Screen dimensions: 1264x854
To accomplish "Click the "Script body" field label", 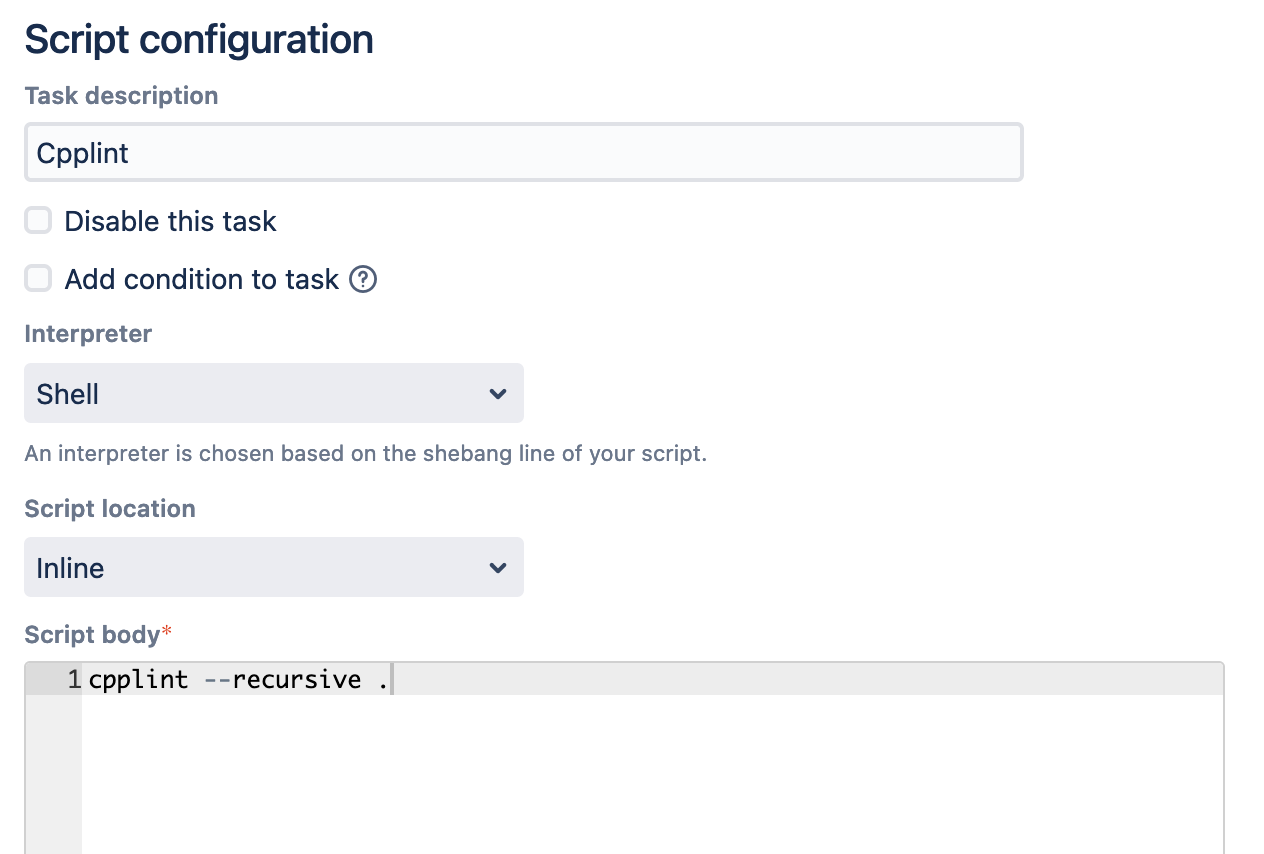I will click(x=92, y=635).
